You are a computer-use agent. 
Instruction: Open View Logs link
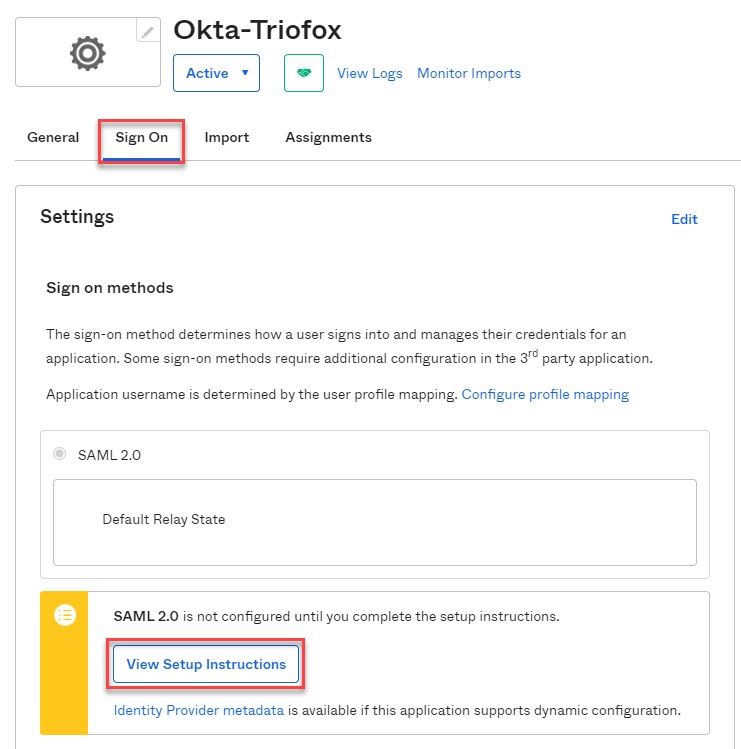click(x=370, y=74)
